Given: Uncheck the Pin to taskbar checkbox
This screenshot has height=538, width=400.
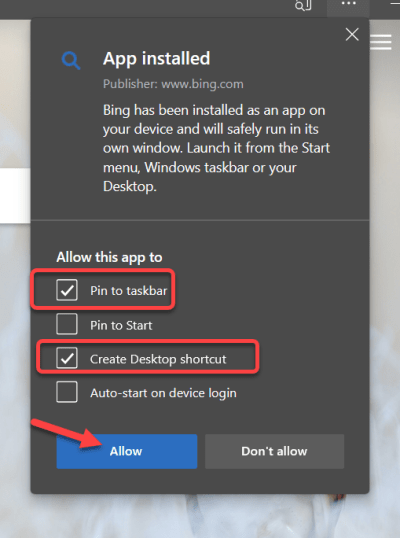Looking at the screenshot, I should [x=67, y=290].
